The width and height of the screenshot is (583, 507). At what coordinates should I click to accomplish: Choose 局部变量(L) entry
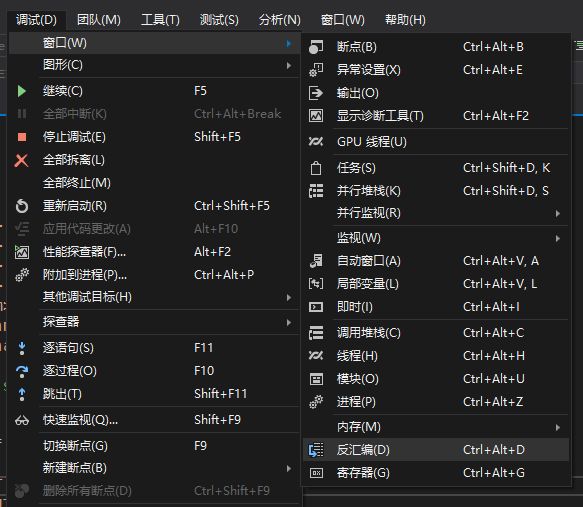pyautogui.click(x=436, y=284)
